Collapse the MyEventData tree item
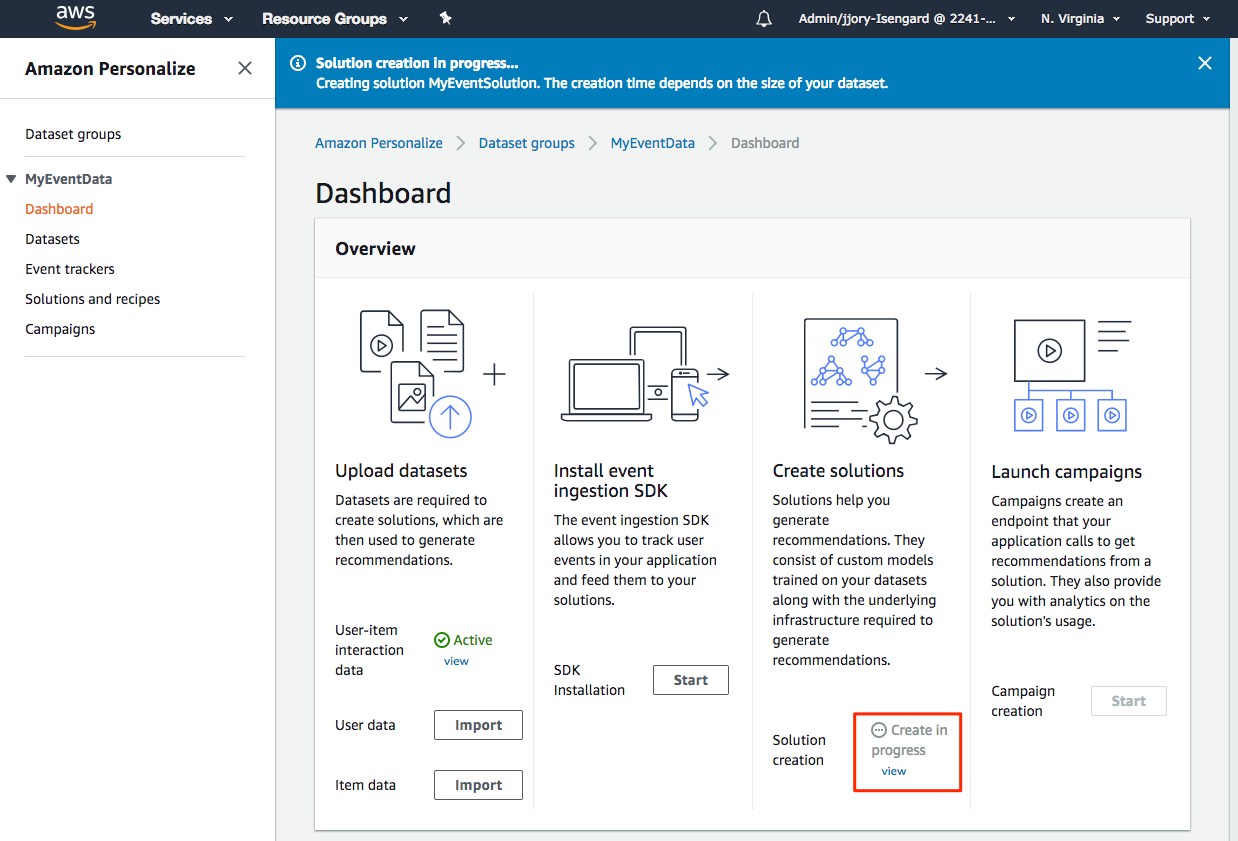Viewport: 1238px width, 841px height. [11, 178]
